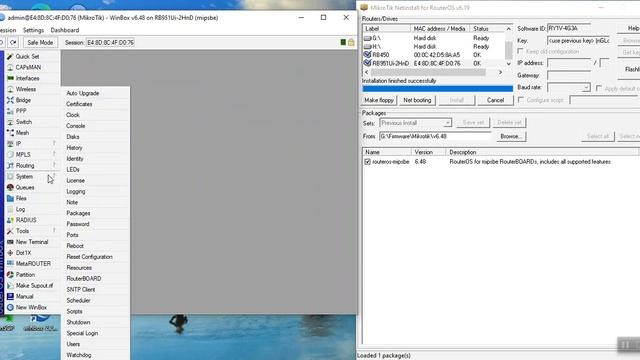Click the Key input field
Viewport: 640px width, 360px height.
click(578, 40)
